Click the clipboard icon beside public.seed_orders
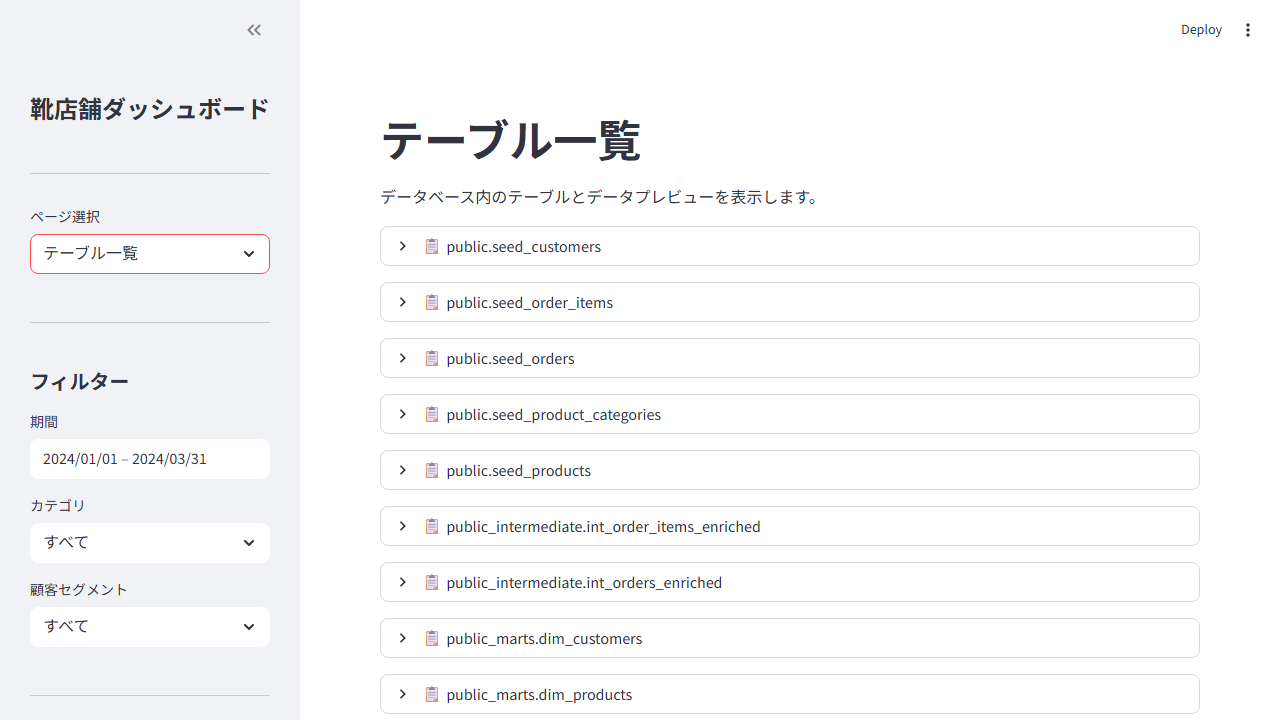 pyautogui.click(x=432, y=358)
